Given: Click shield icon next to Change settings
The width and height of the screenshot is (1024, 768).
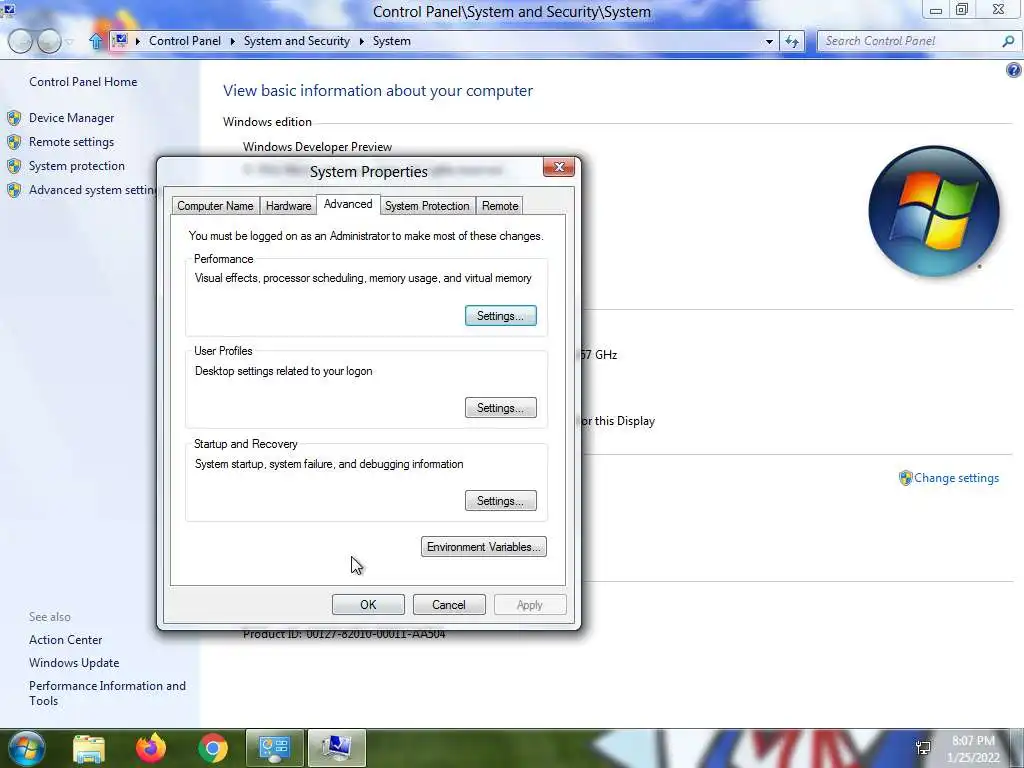Looking at the screenshot, I should [x=905, y=478].
